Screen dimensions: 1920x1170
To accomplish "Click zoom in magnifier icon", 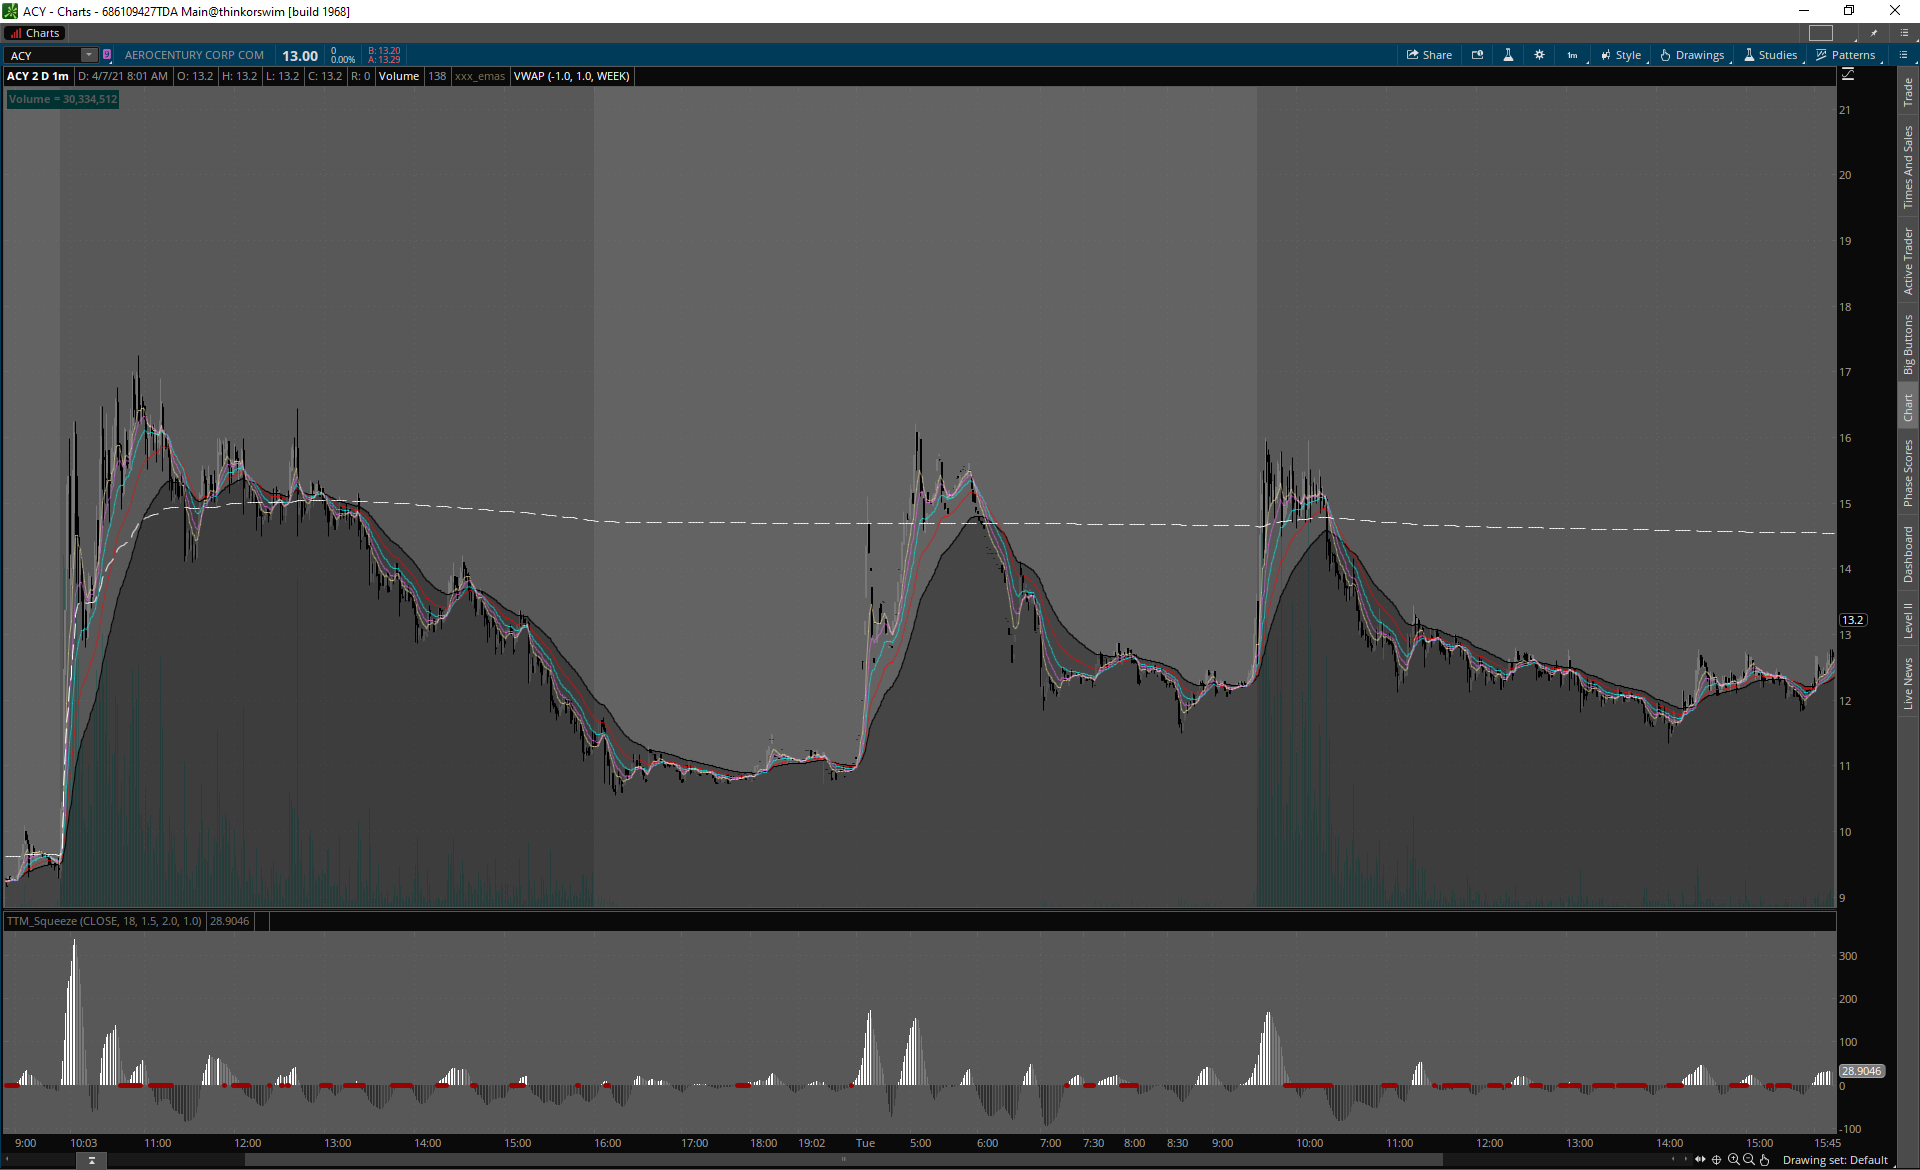I will tap(1733, 1160).
